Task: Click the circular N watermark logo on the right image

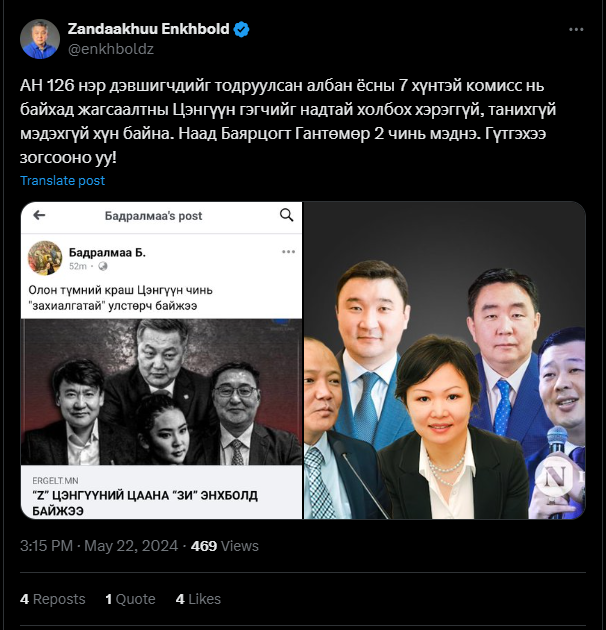Action: [555, 477]
